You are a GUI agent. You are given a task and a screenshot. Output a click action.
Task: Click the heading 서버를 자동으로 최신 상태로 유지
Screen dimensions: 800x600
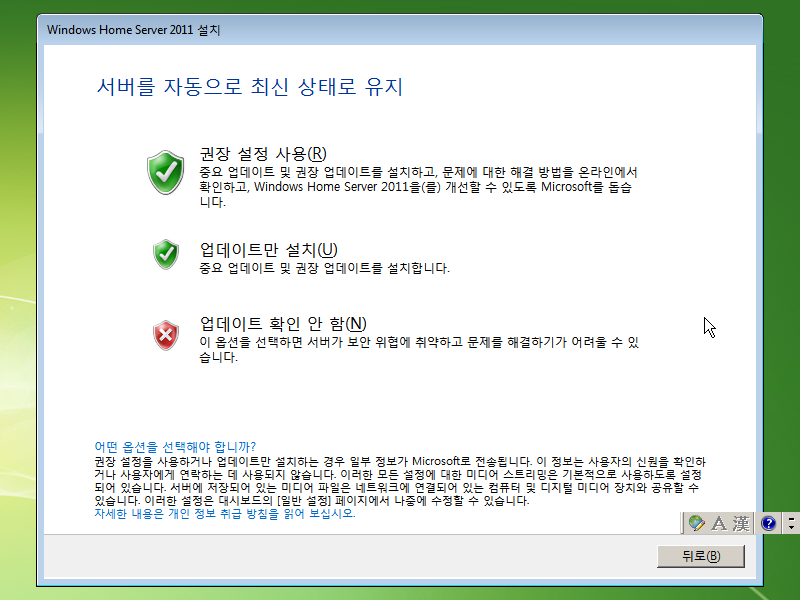249,86
